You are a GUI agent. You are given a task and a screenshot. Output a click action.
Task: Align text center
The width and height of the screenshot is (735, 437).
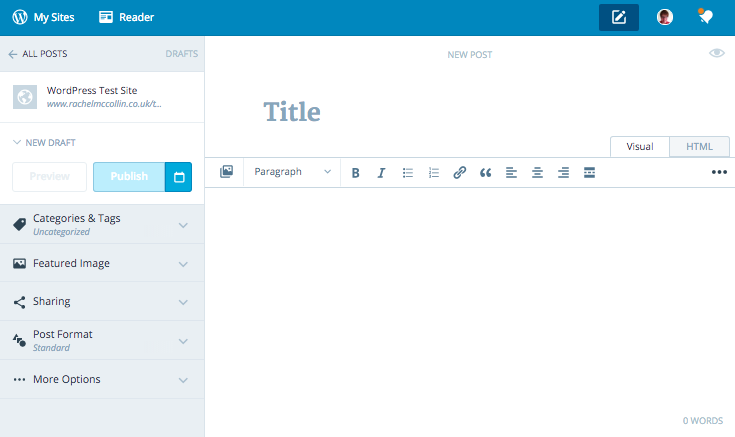(537, 173)
